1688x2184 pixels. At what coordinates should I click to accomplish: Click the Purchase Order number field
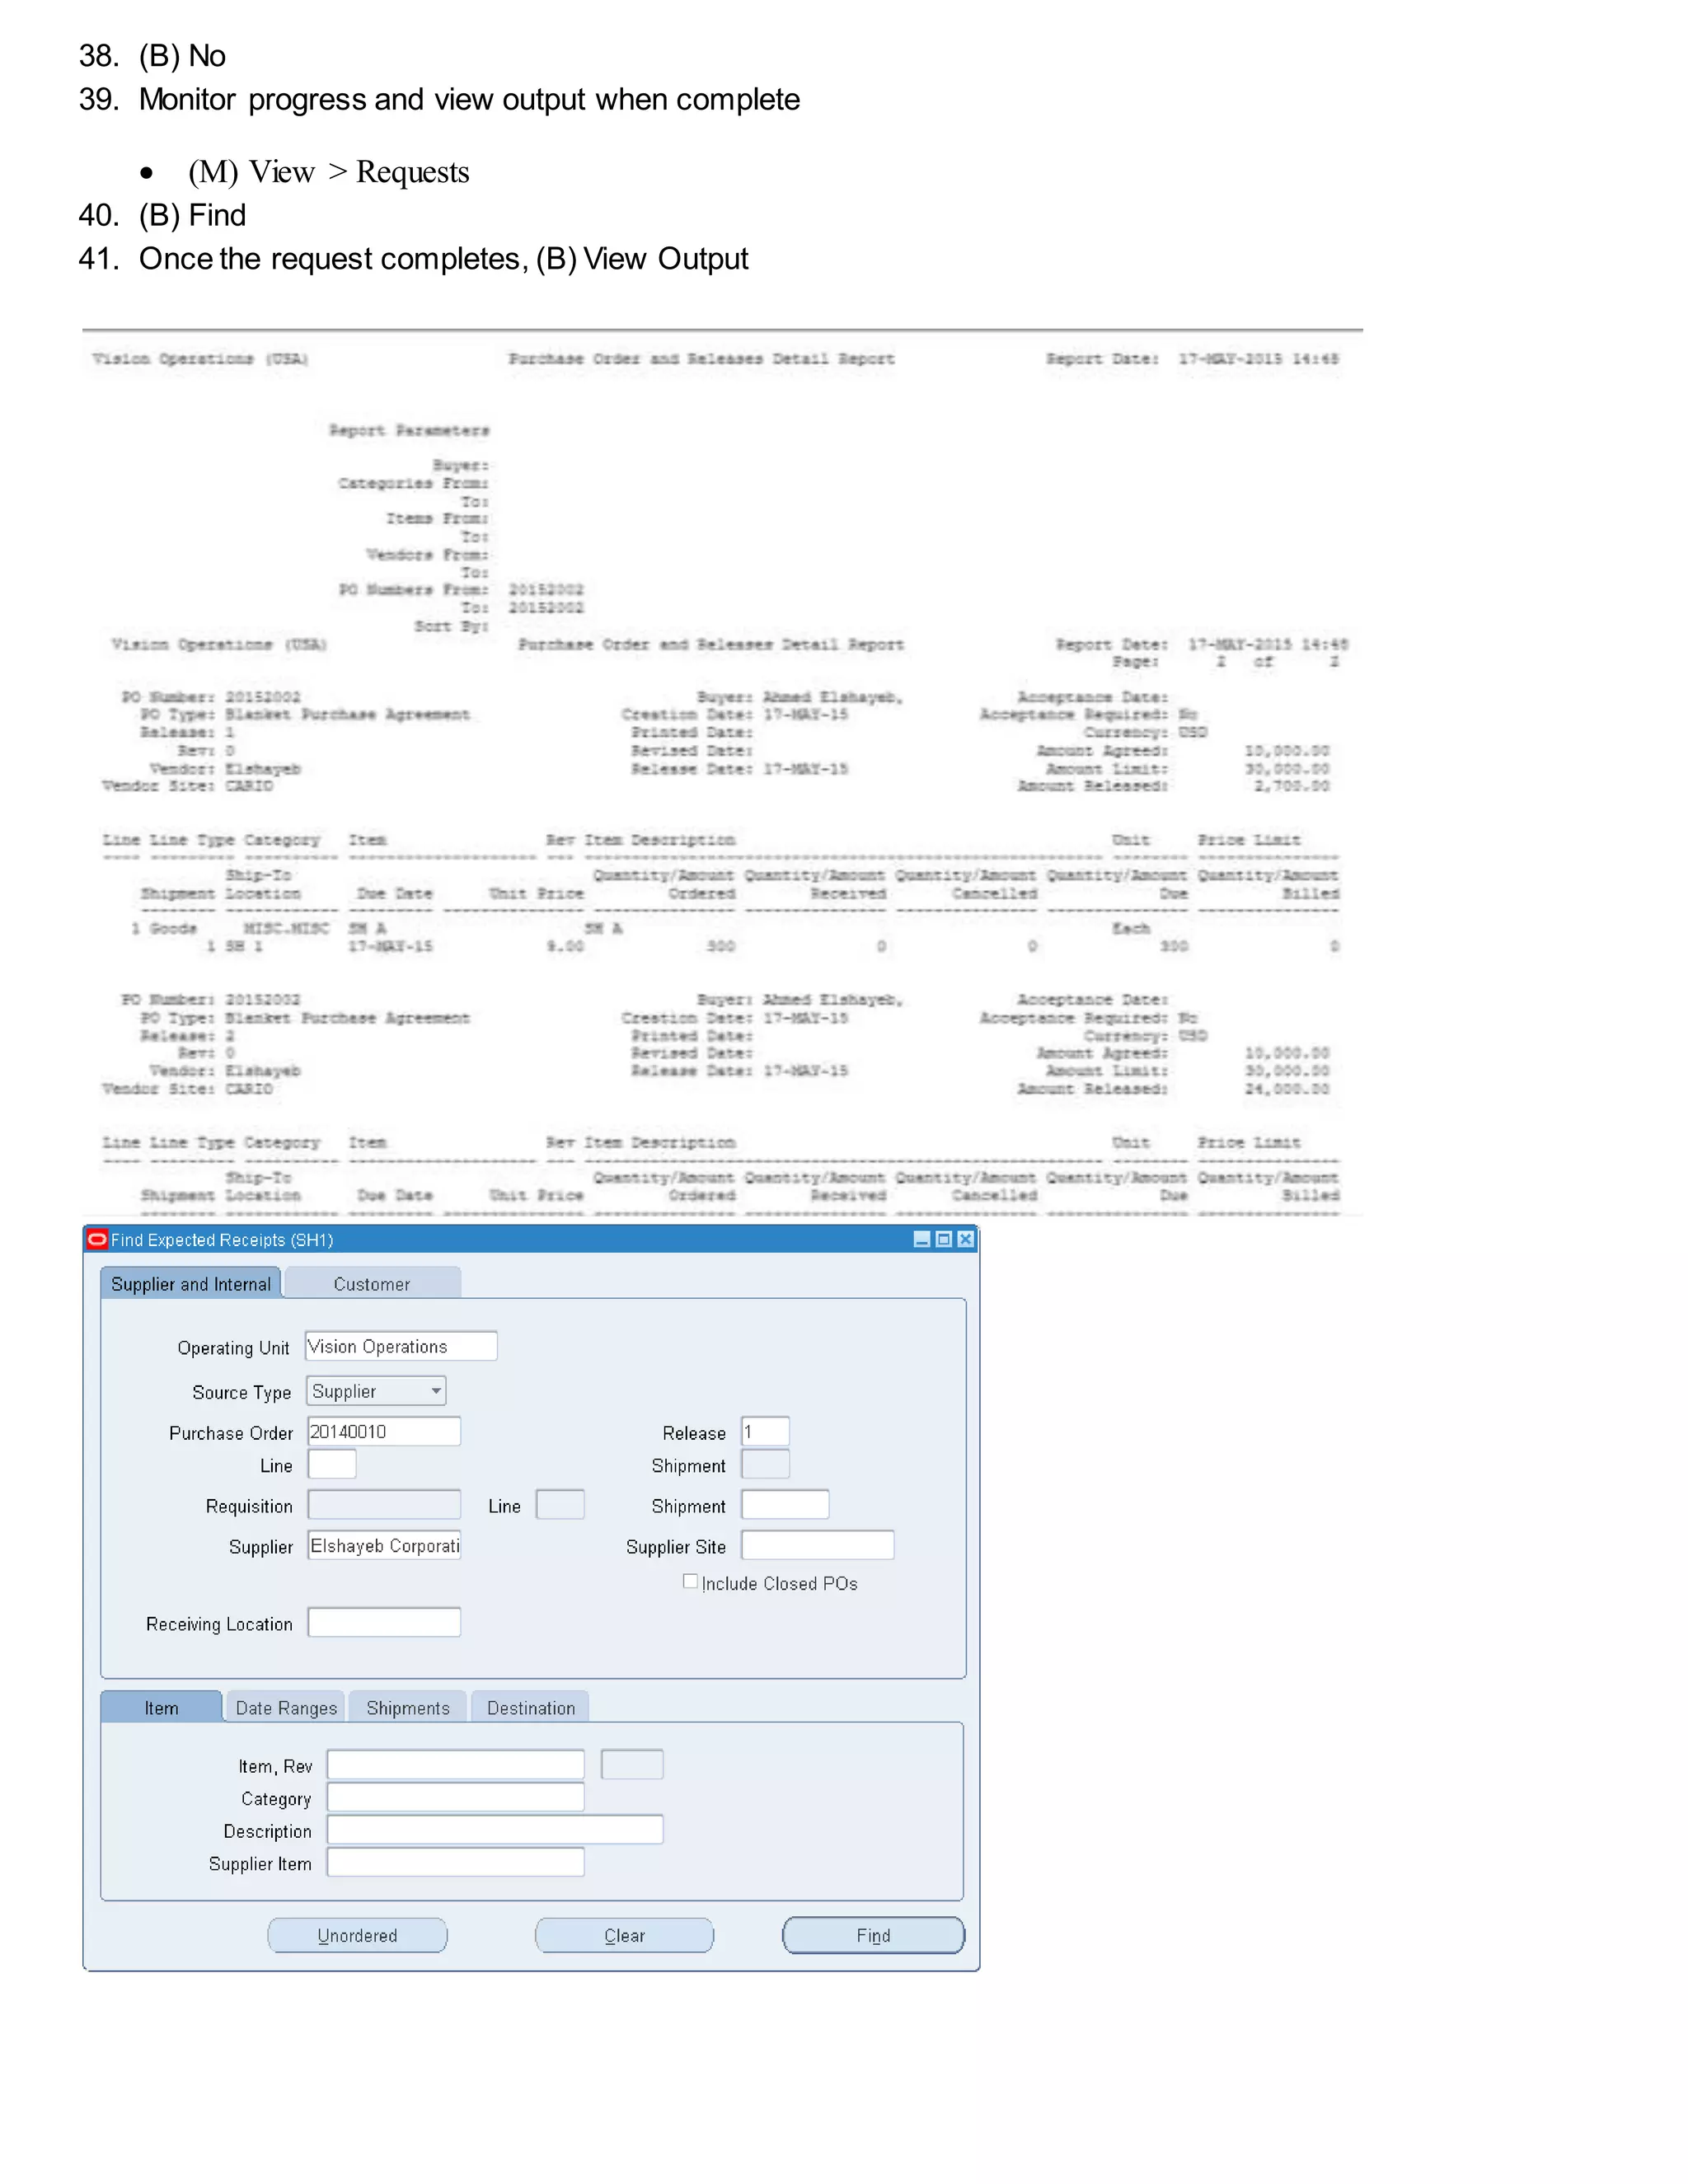click(x=384, y=1431)
